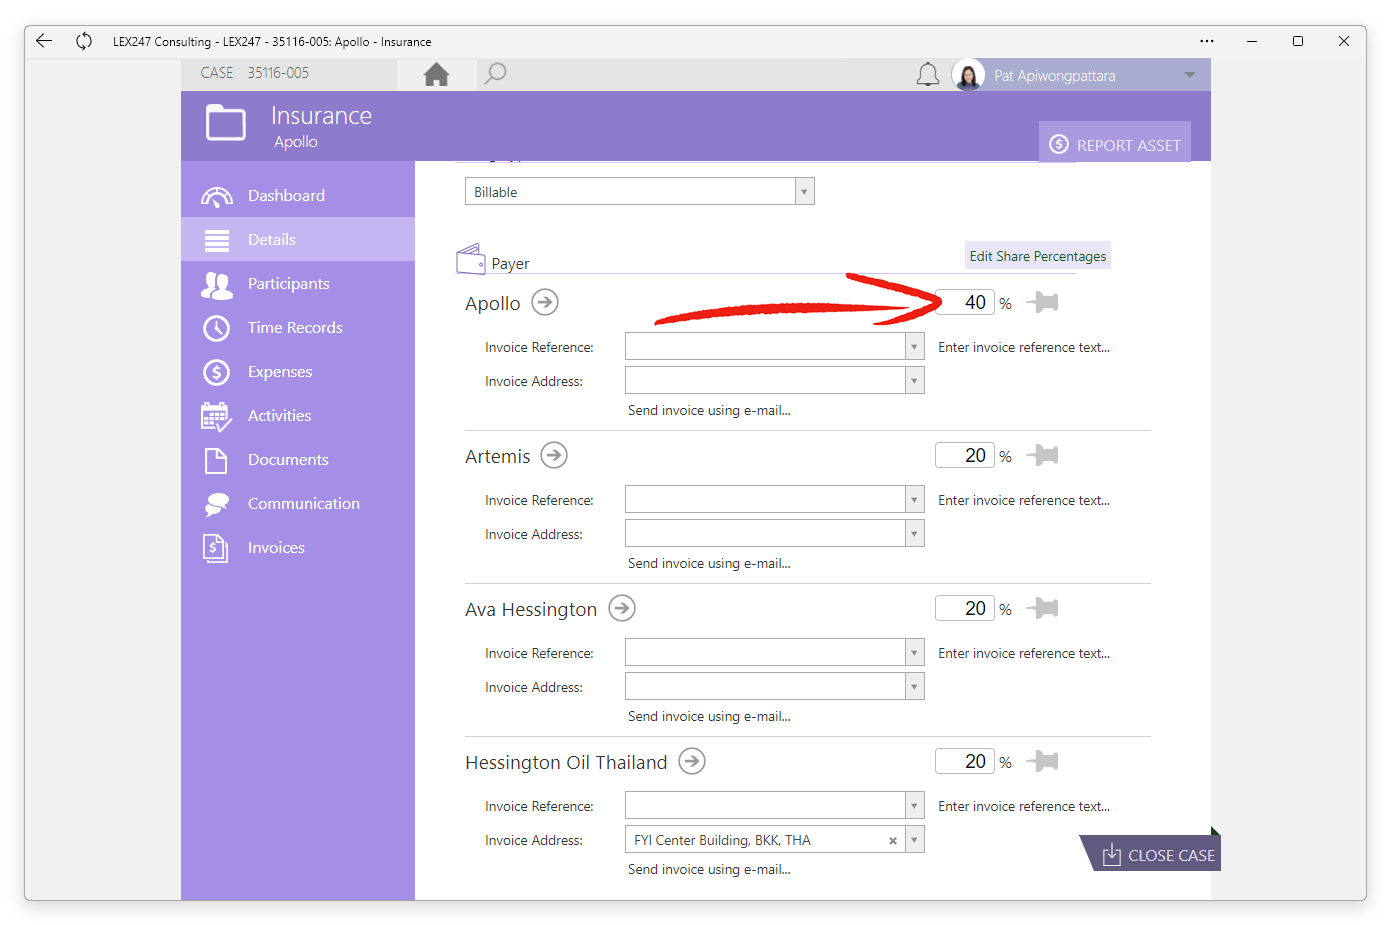Toggle the pin for Hessington Oil Thailand's share
The image size is (1390, 925).
pos(1043,761)
